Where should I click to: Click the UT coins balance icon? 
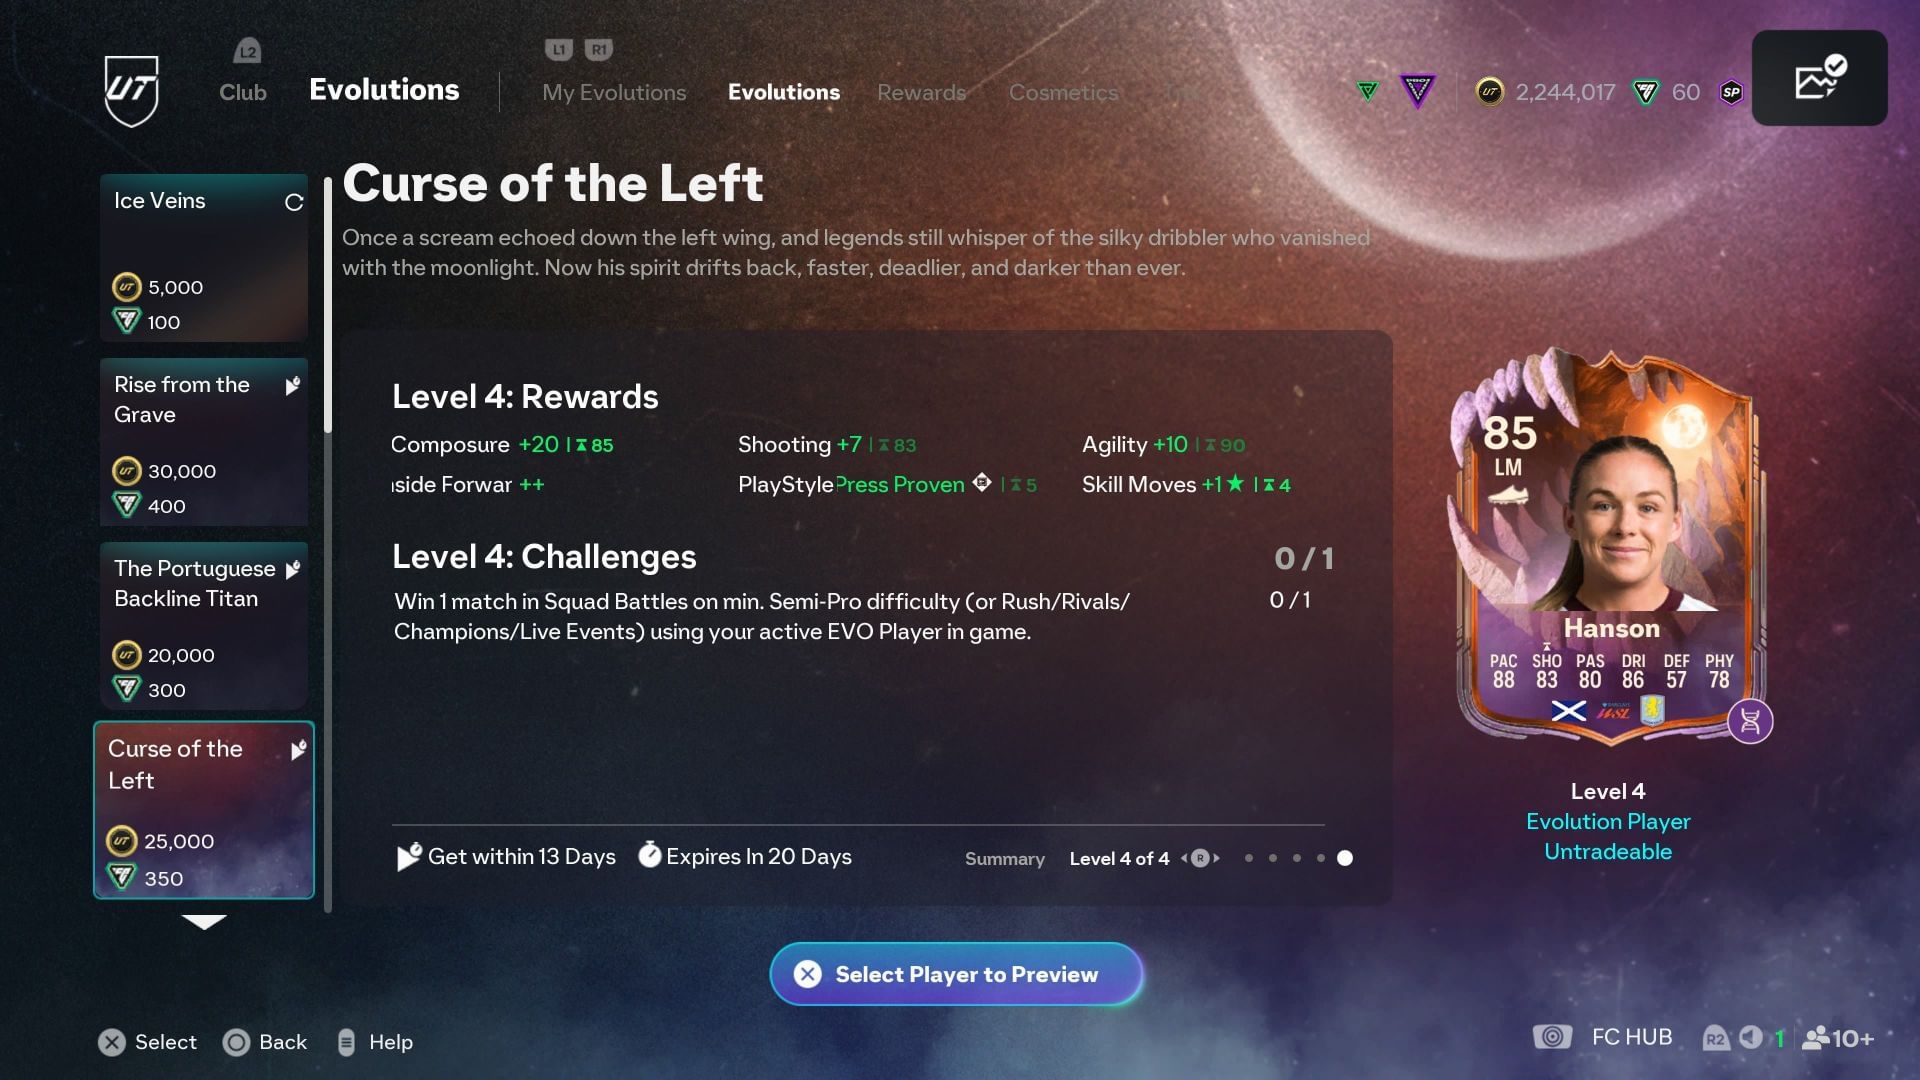tap(1490, 92)
